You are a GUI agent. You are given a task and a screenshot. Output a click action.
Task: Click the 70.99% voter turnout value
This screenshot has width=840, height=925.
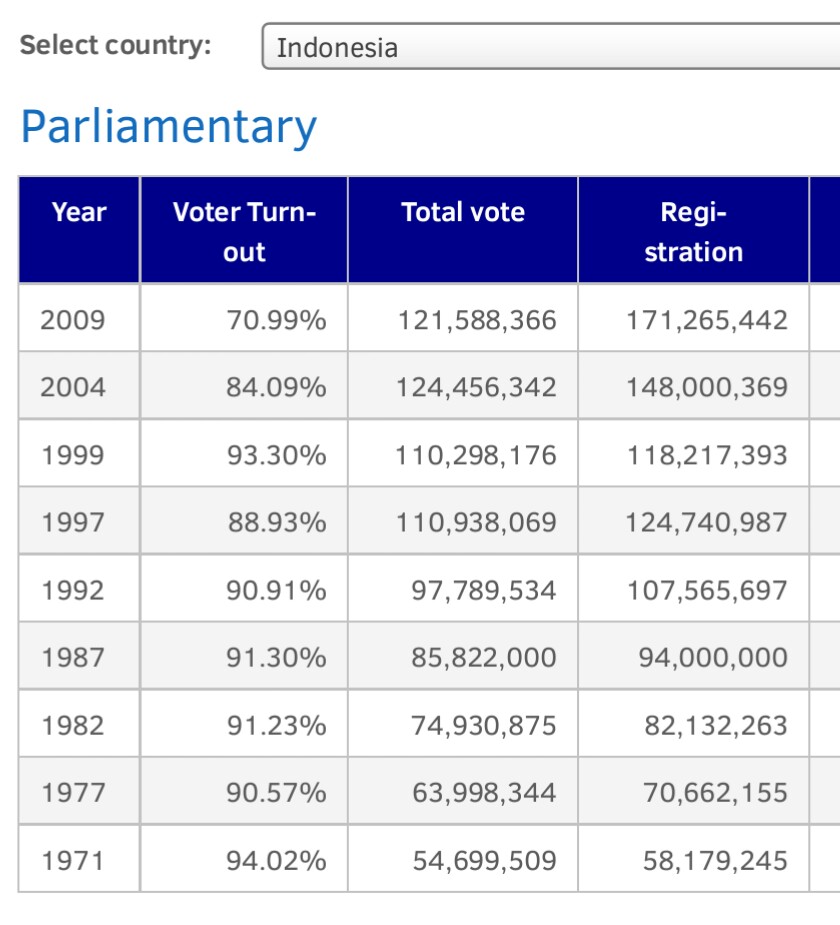click(x=276, y=320)
